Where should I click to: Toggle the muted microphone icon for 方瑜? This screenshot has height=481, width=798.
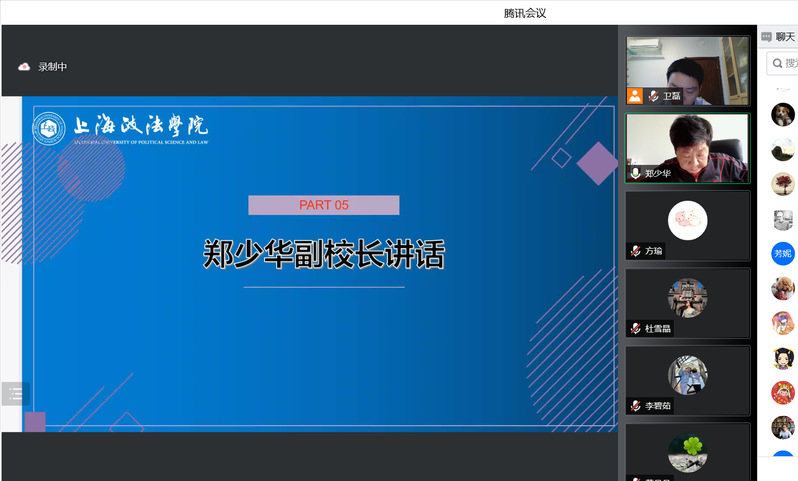point(635,251)
